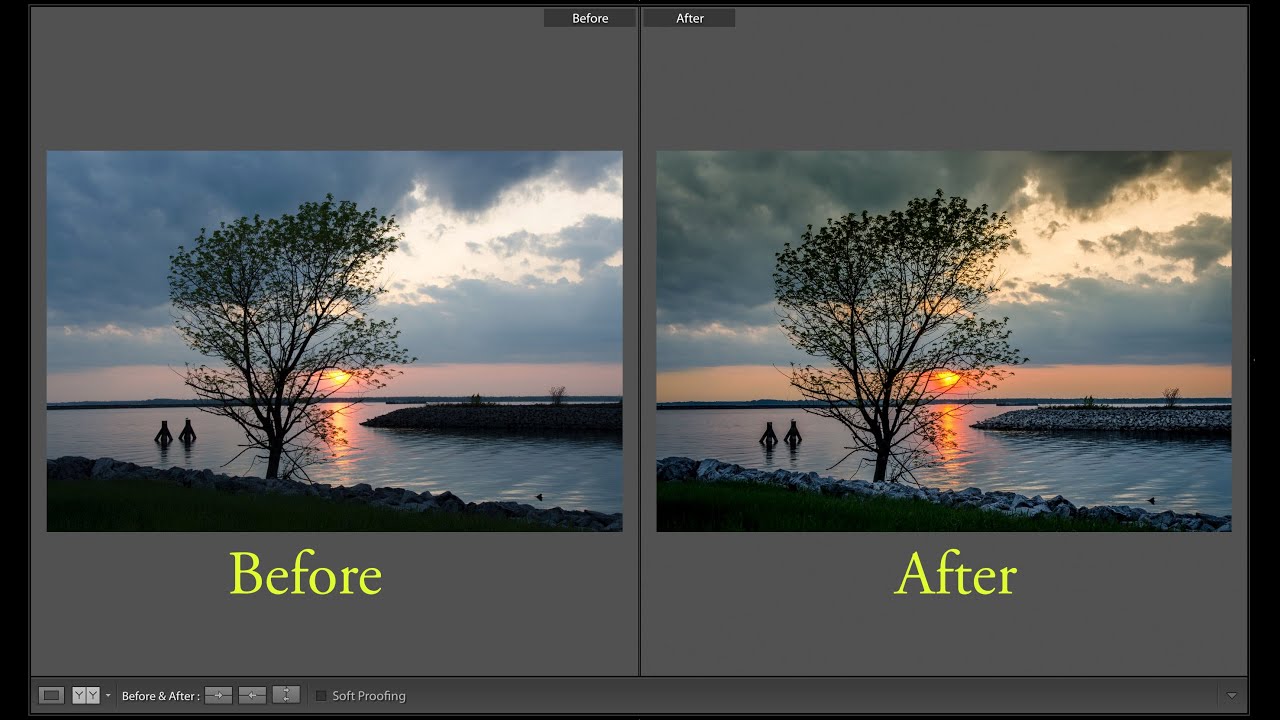Expand right panel via edge arrow
The image size is (1280, 720).
pos(1254,359)
